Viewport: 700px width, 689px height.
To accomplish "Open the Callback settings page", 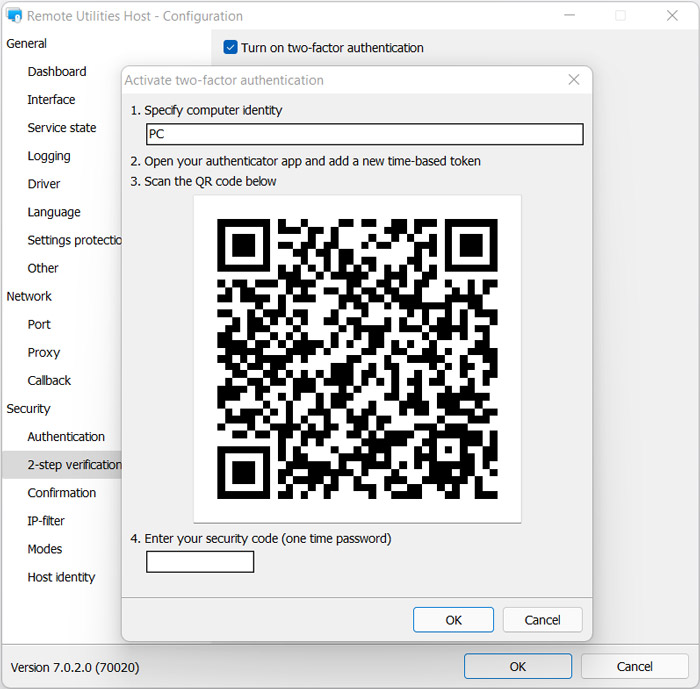I will 49,380.
